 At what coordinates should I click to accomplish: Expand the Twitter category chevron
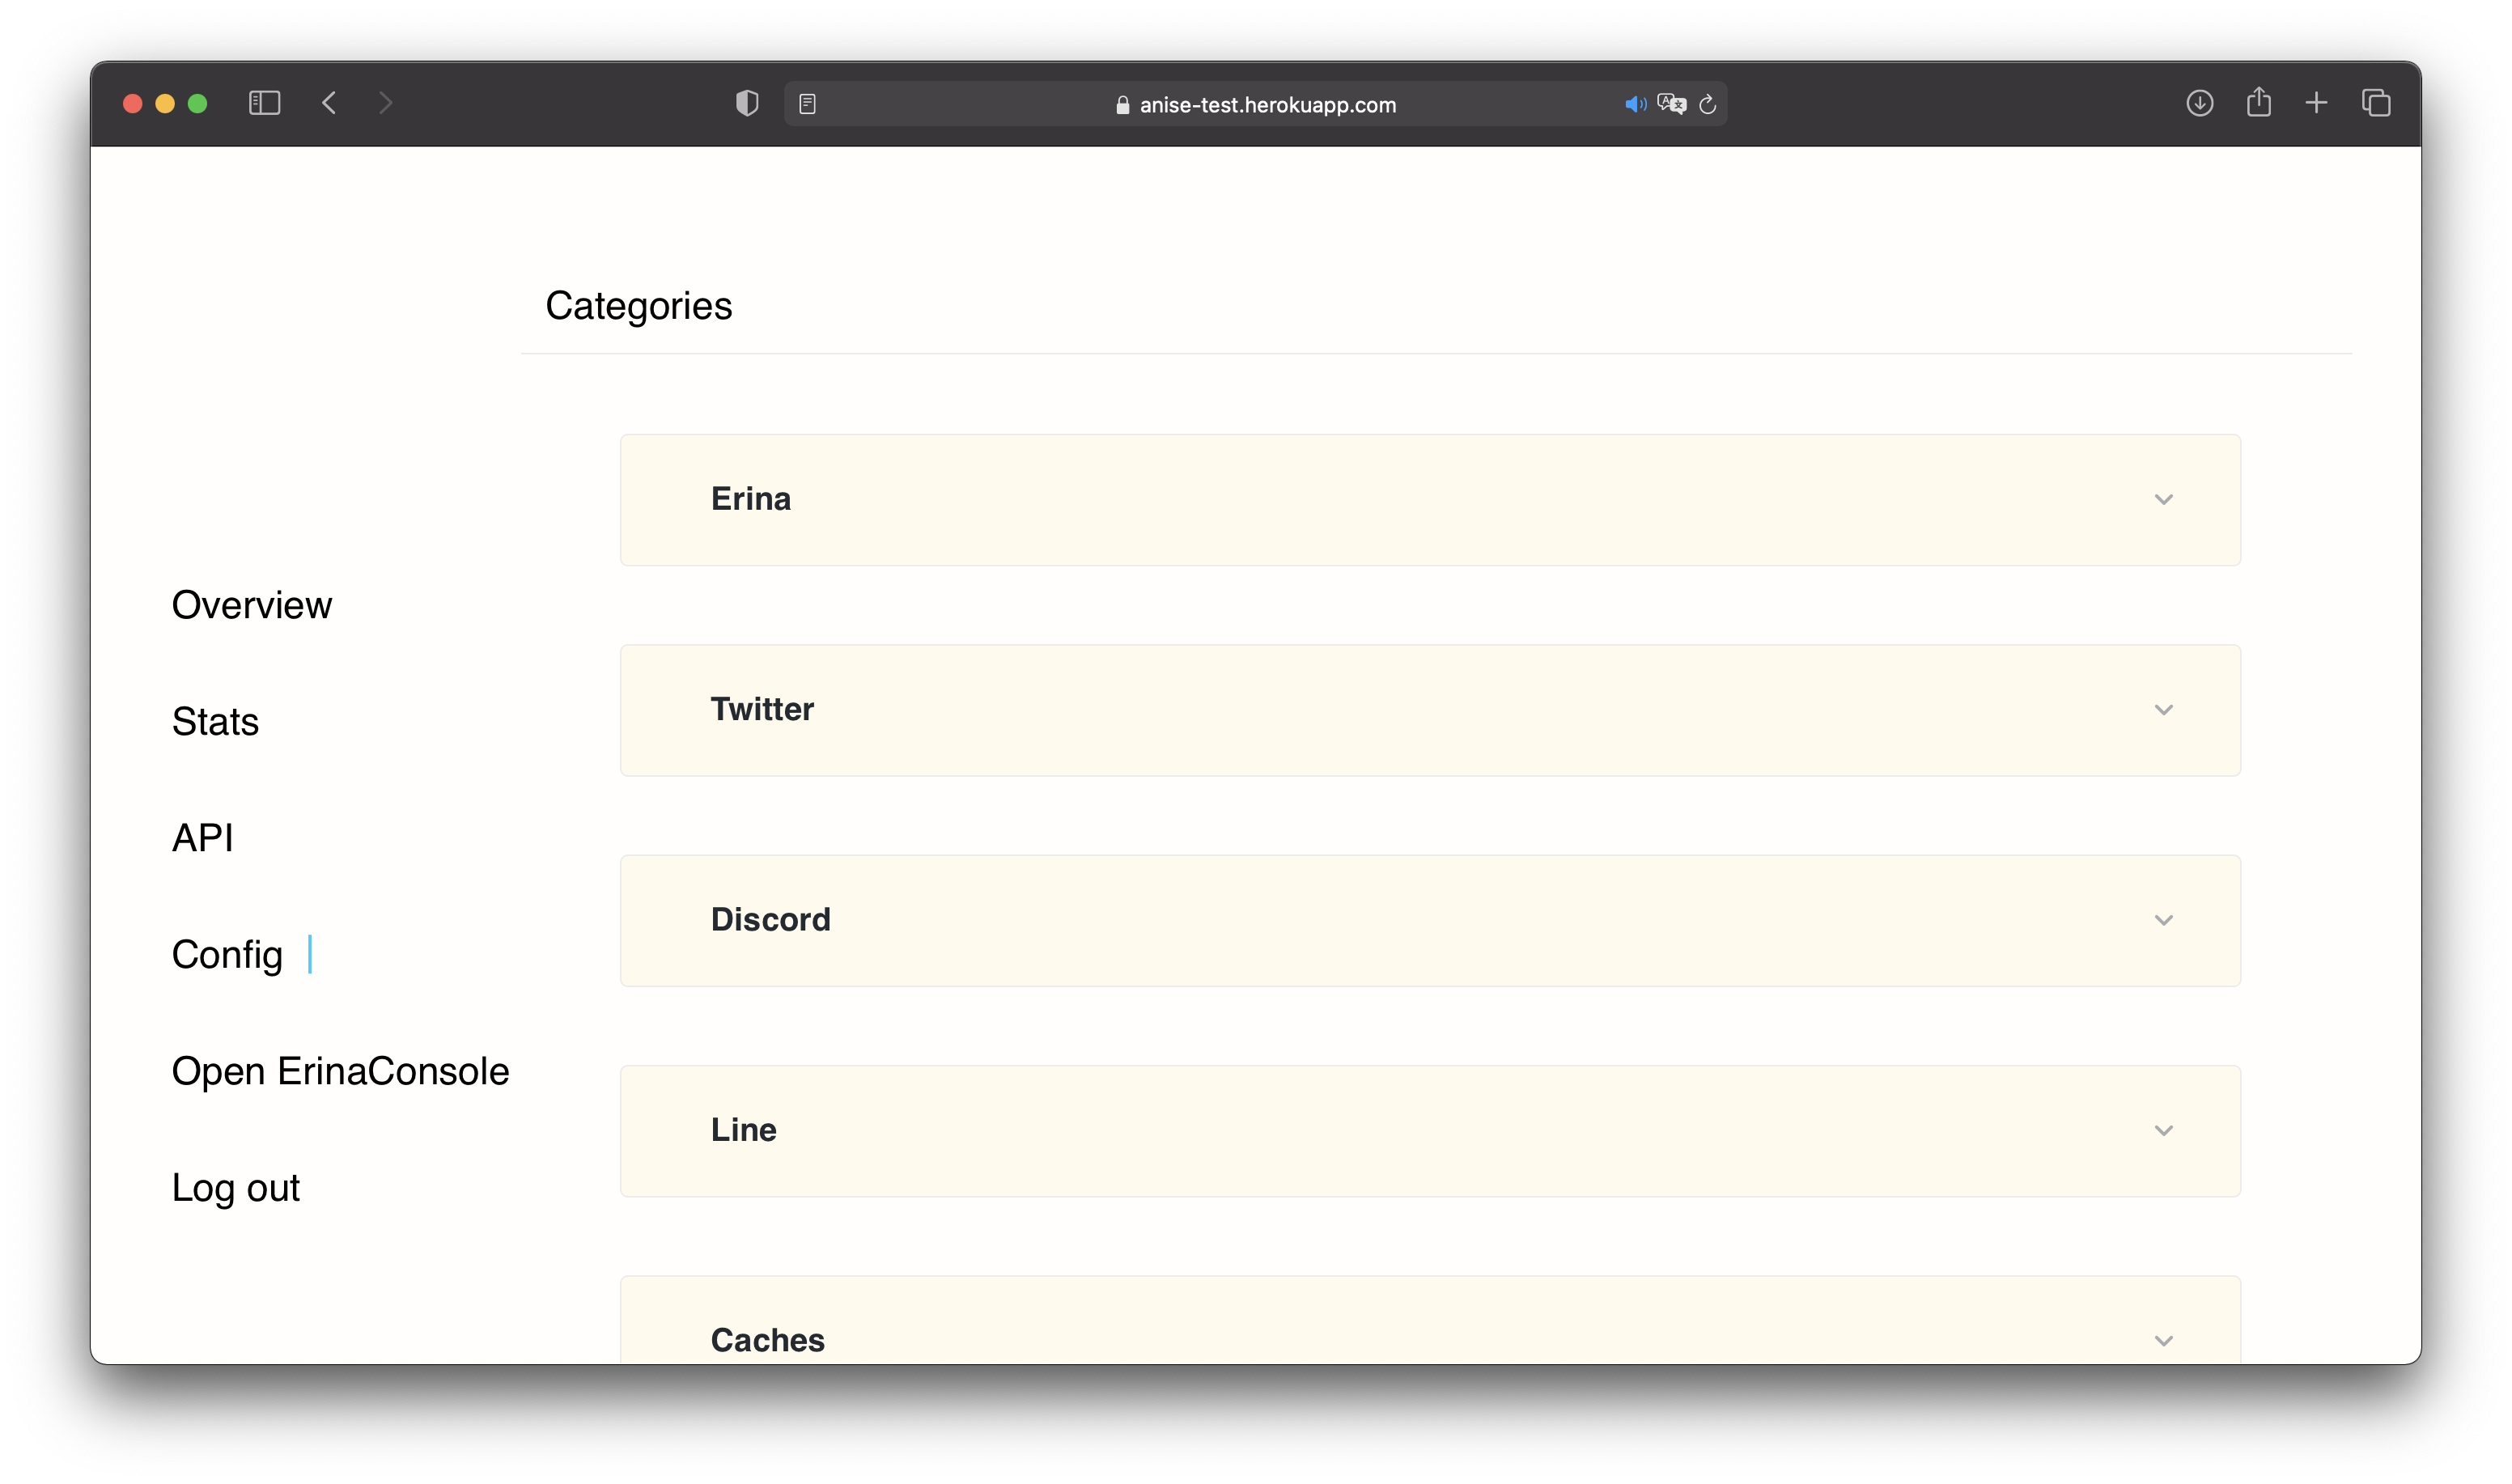coord(2163,710)
